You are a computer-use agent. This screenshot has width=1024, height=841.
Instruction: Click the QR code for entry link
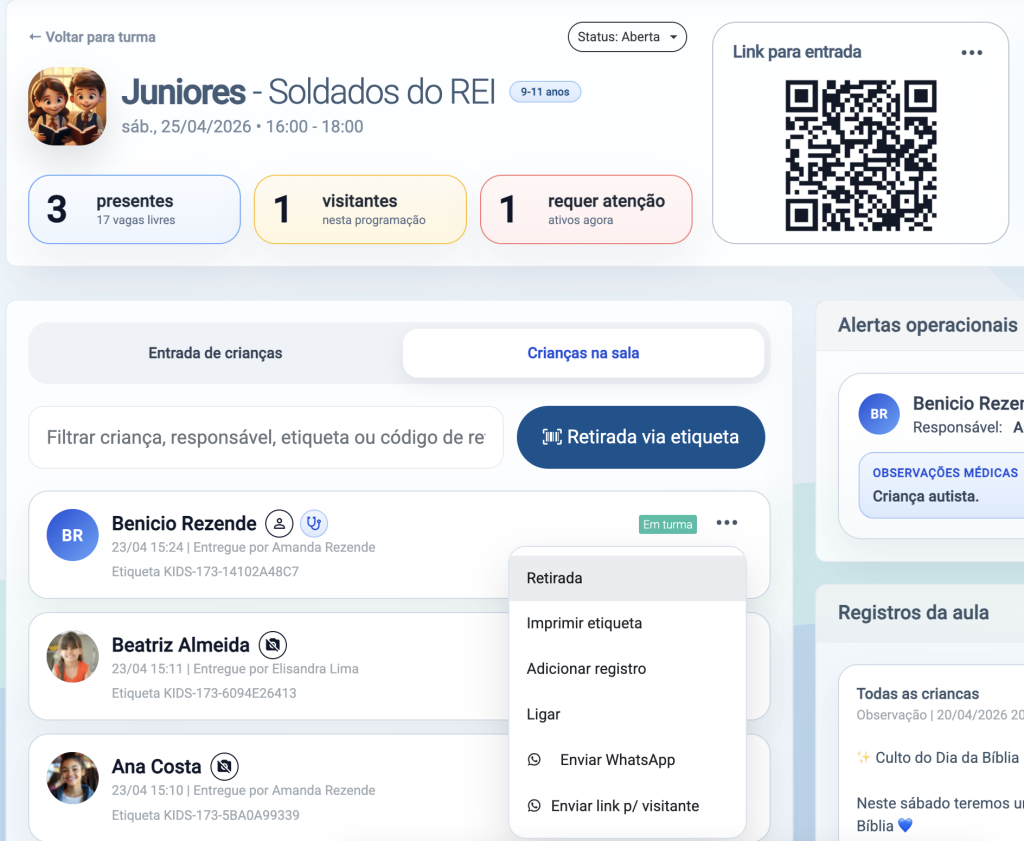860,155
